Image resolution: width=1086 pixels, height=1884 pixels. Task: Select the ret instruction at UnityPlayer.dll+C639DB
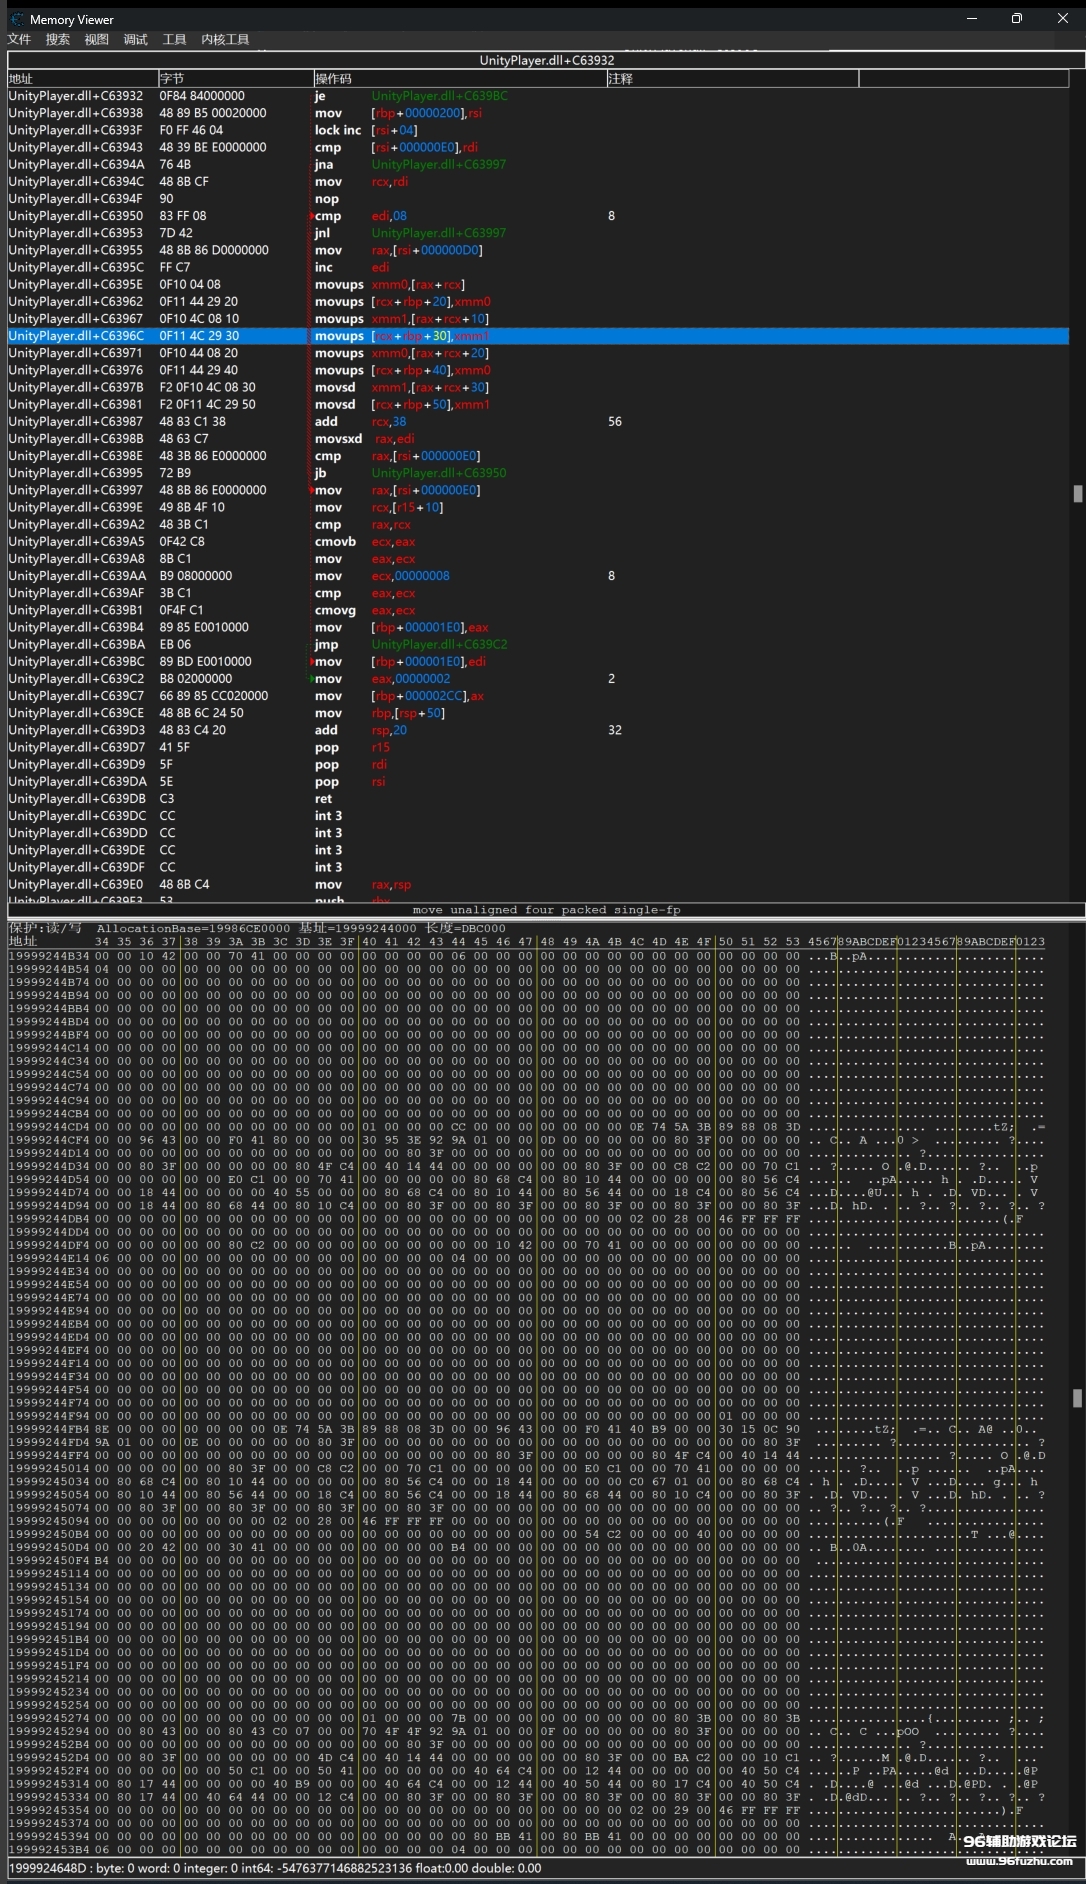324,799
